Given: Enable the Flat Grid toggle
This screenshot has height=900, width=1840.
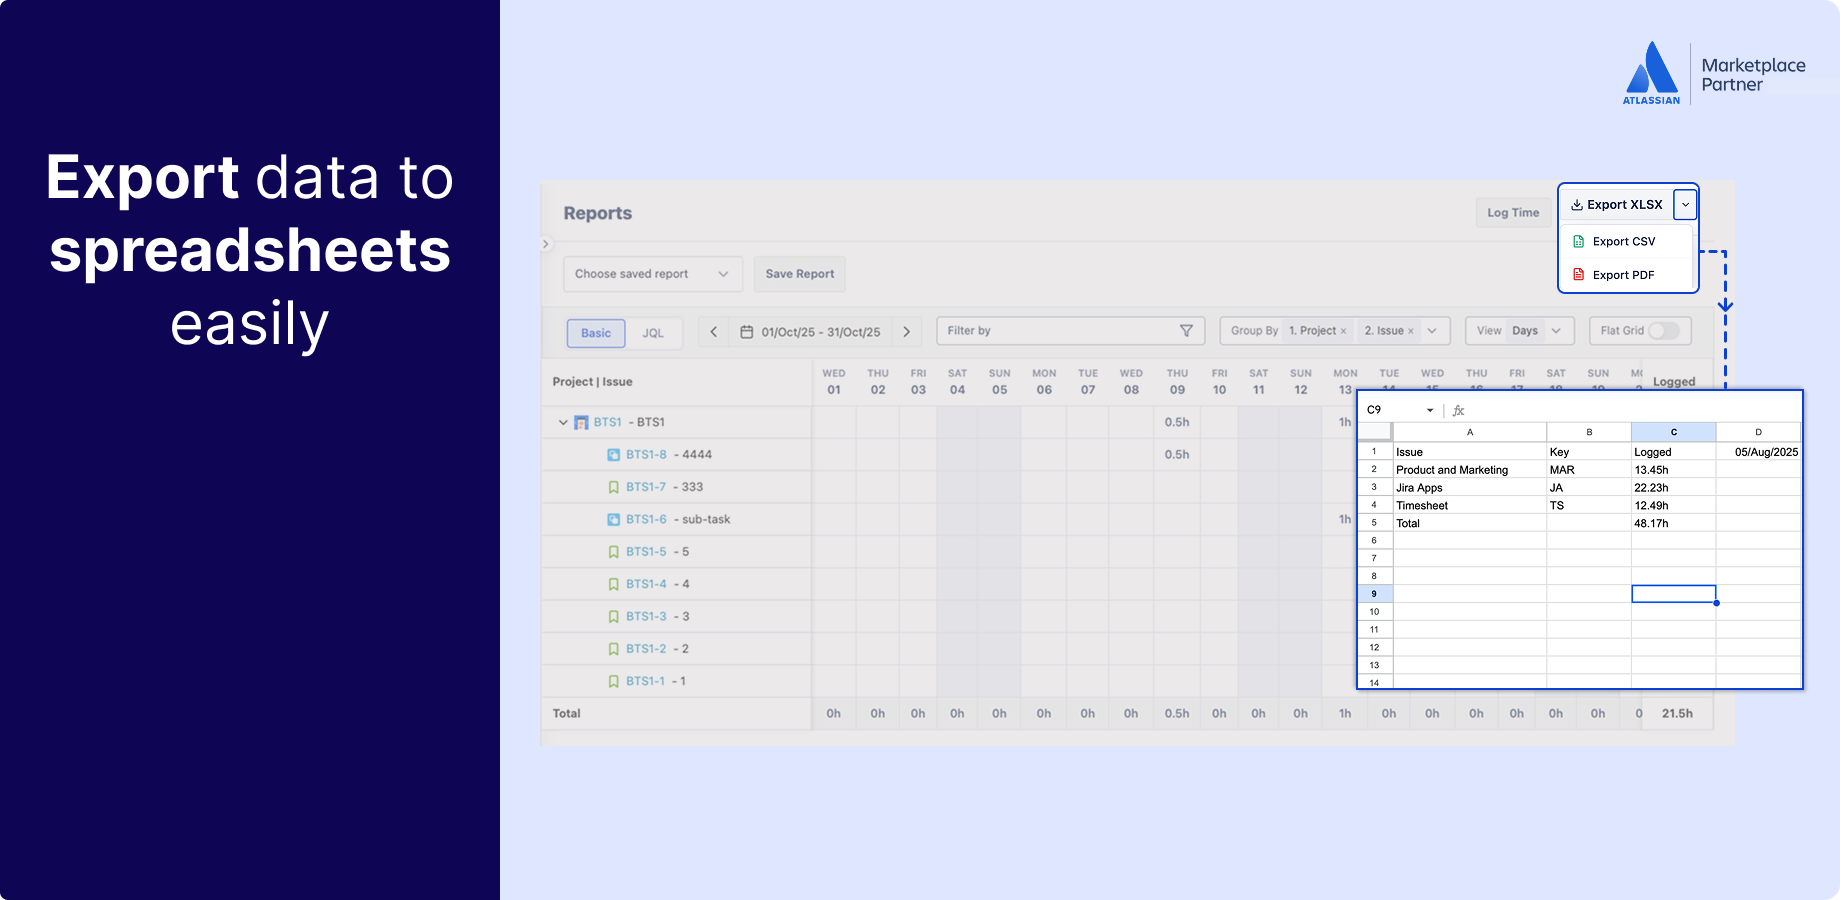Looking at the screenshot, I should coord(1665,330).
